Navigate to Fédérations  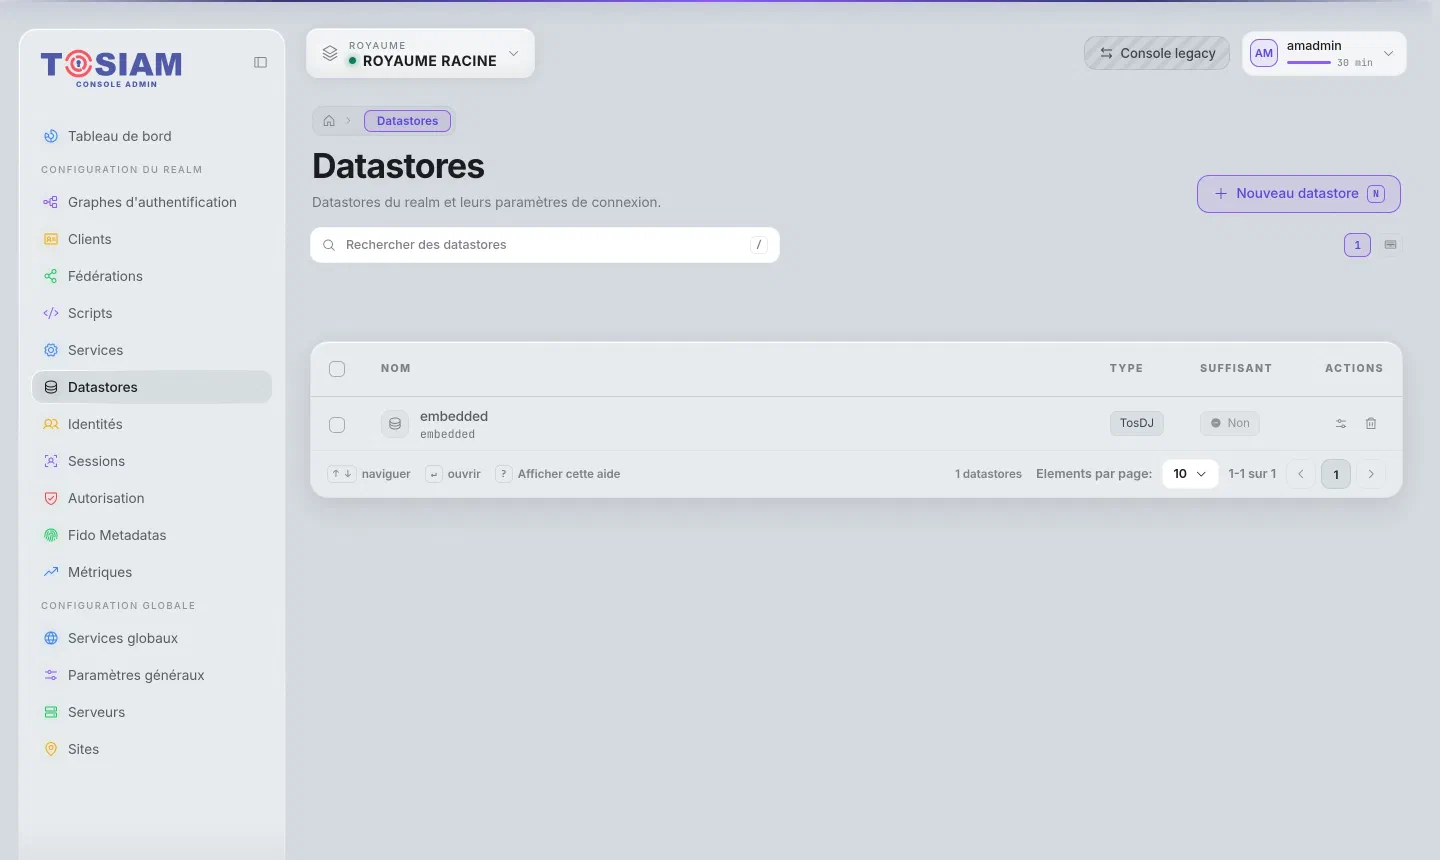pyautogui.click(x=152, y=276)
